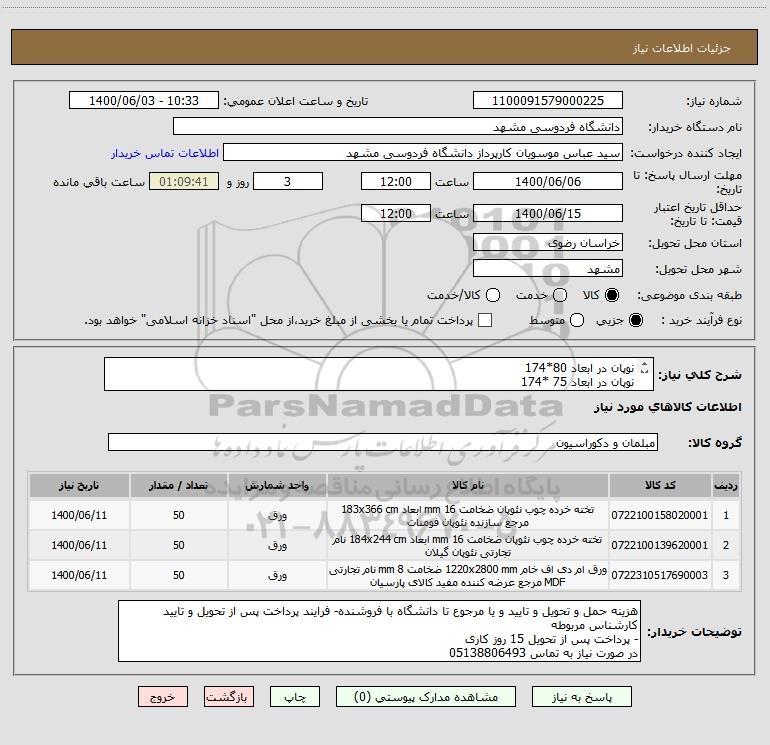The height and width of the screenshot is (745, 770).
Task: Click the price validity date 1400/06/15 field
Action: pos(548,213)
